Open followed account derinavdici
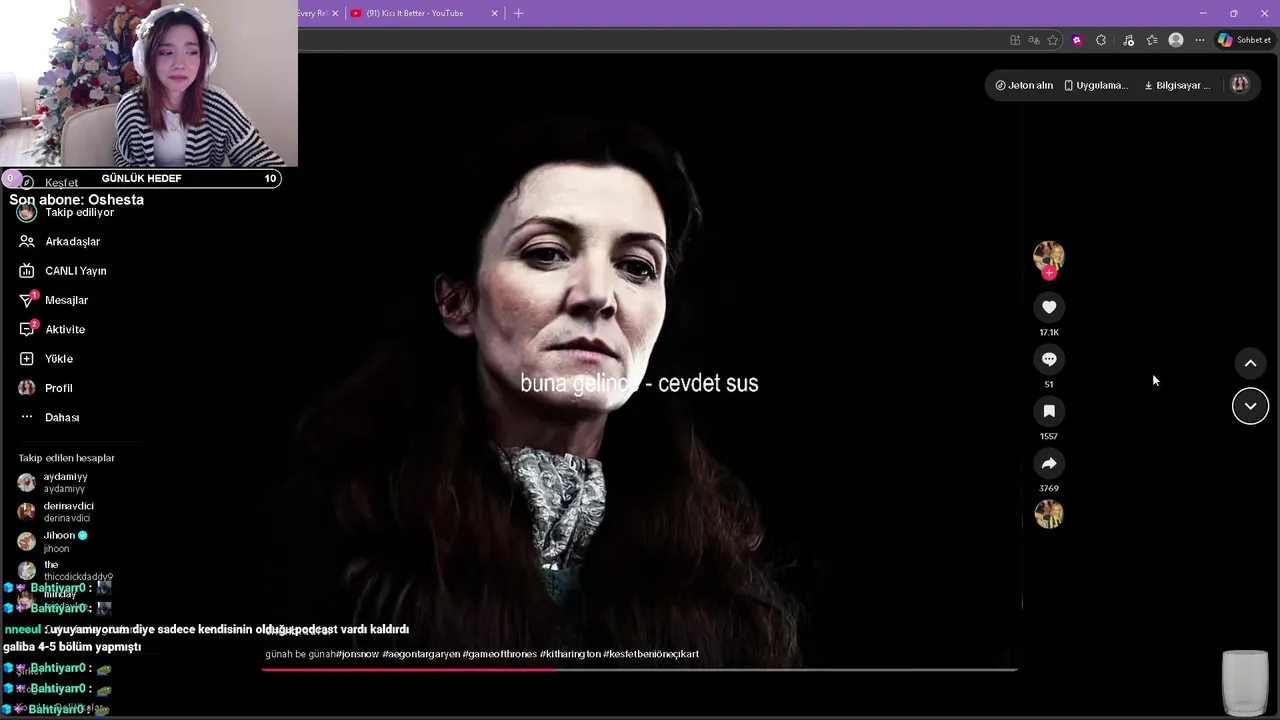The height and width of the screenshot is (720, 1280). tap(68, 512)
